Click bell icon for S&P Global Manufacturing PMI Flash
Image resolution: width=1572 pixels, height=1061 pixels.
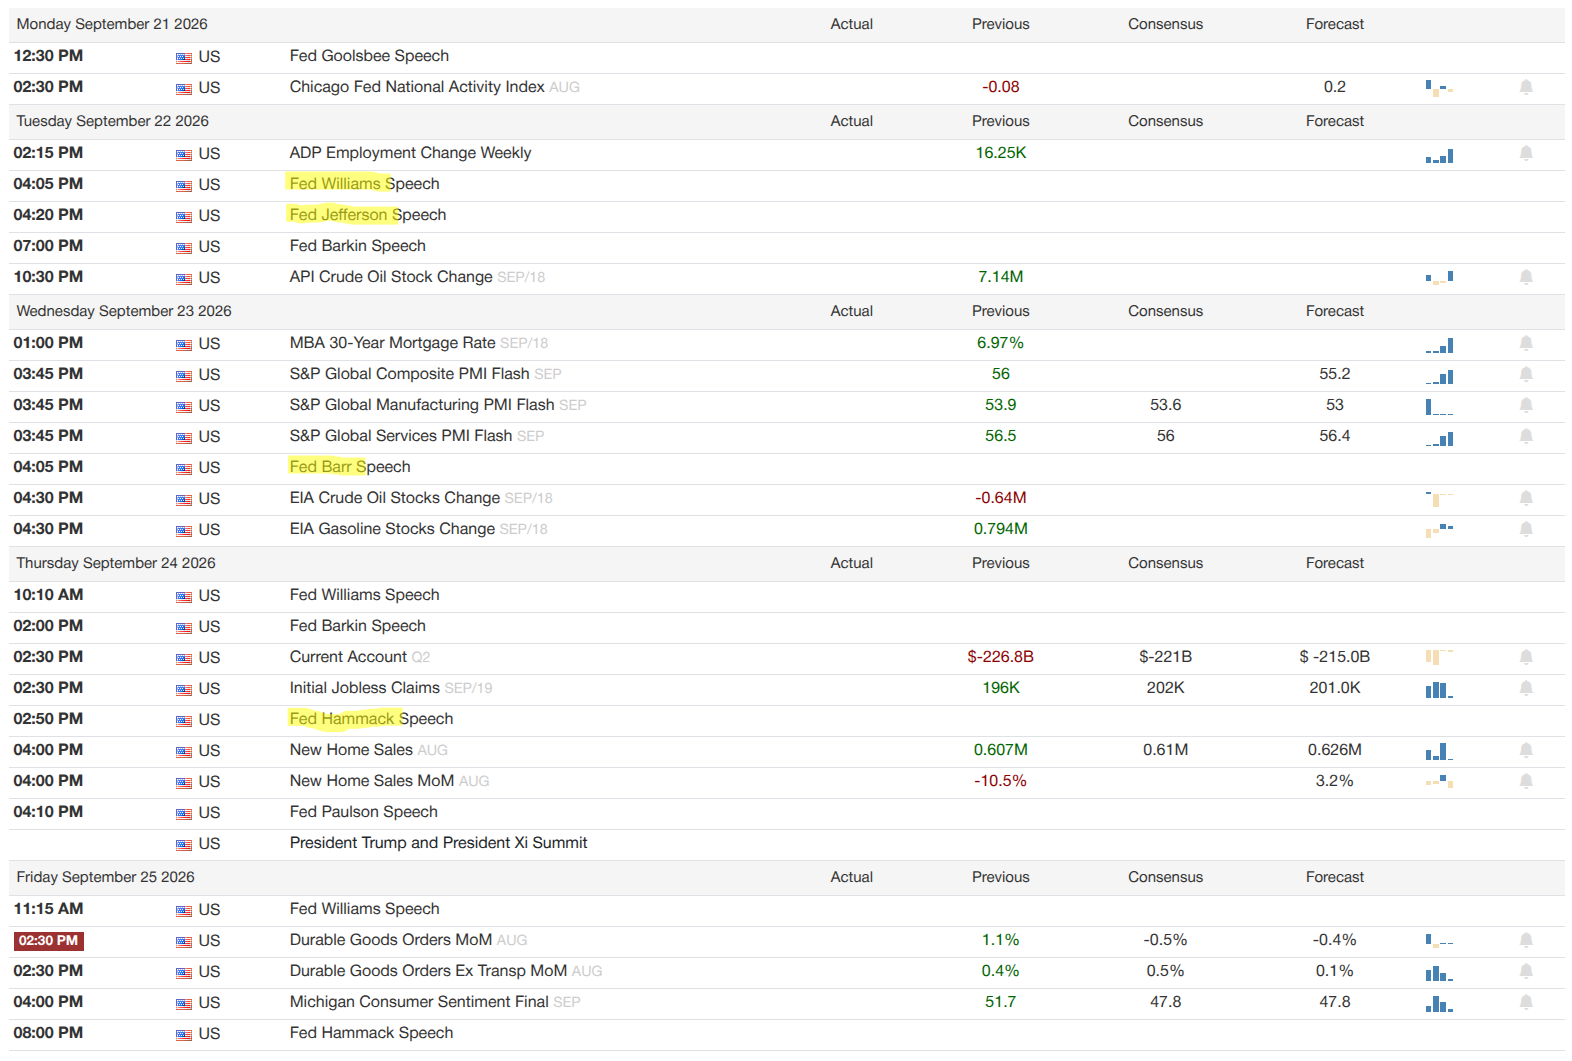[x=1526, y=405]
